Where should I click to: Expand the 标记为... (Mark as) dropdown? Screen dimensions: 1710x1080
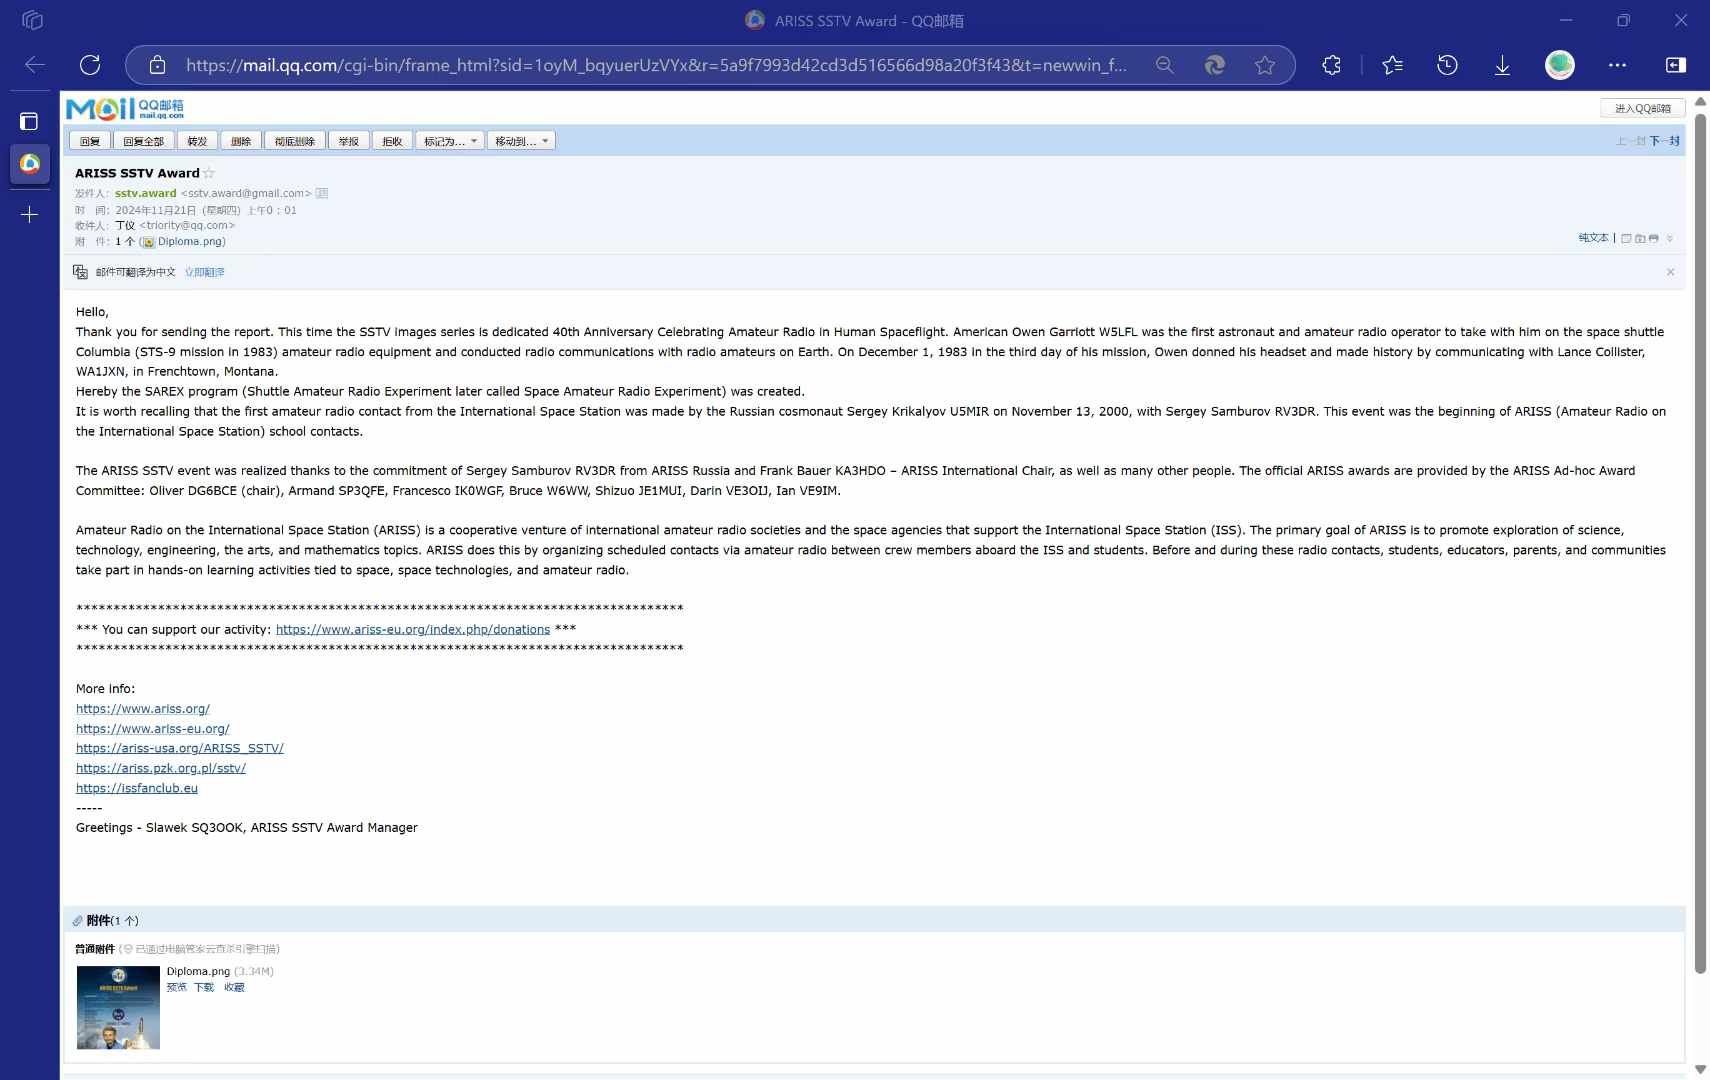click(450, 141)
